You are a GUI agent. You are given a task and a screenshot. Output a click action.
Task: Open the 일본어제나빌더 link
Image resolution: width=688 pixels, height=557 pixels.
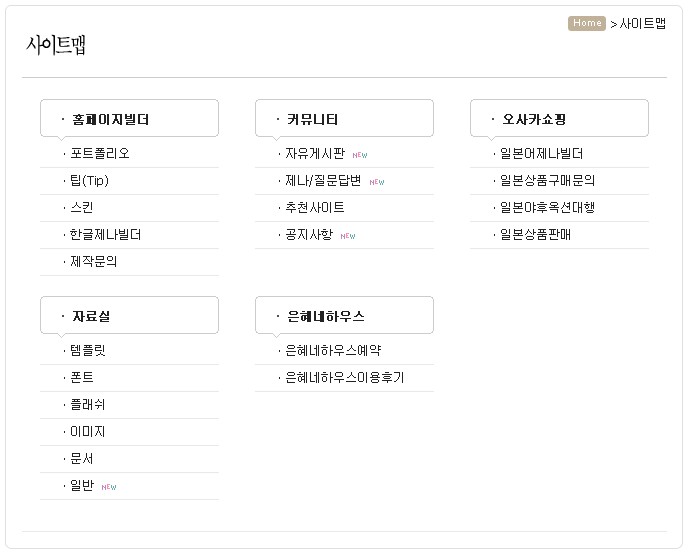click(x=541, y=154)
